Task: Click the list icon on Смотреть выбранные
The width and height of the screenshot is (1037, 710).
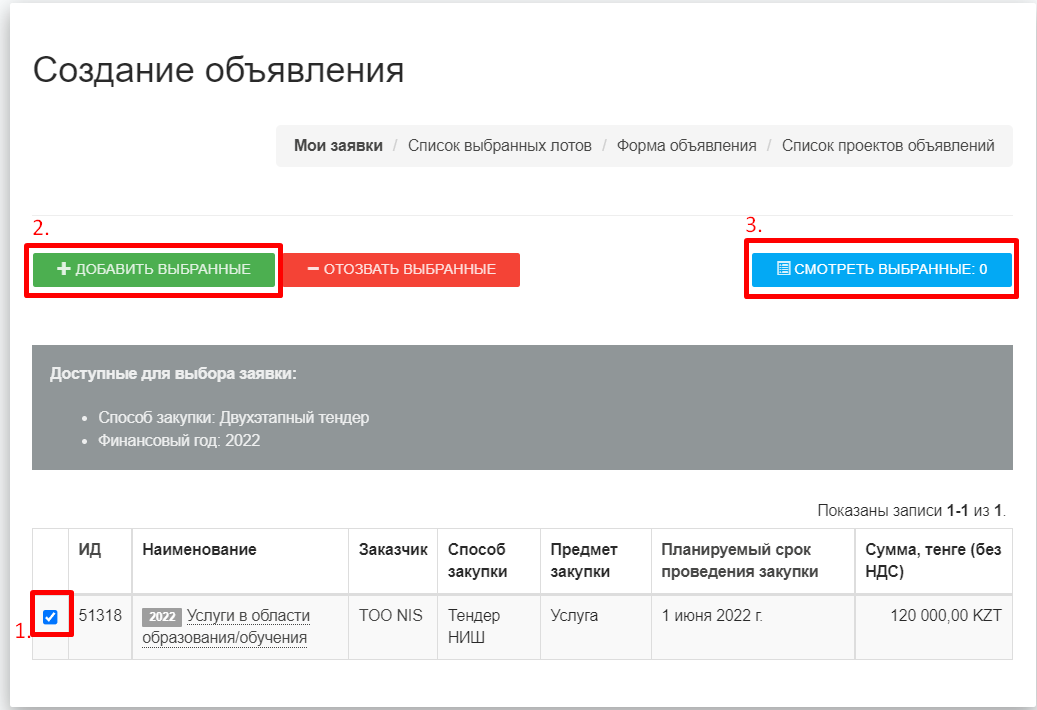Action: click(x=784, y=269)
